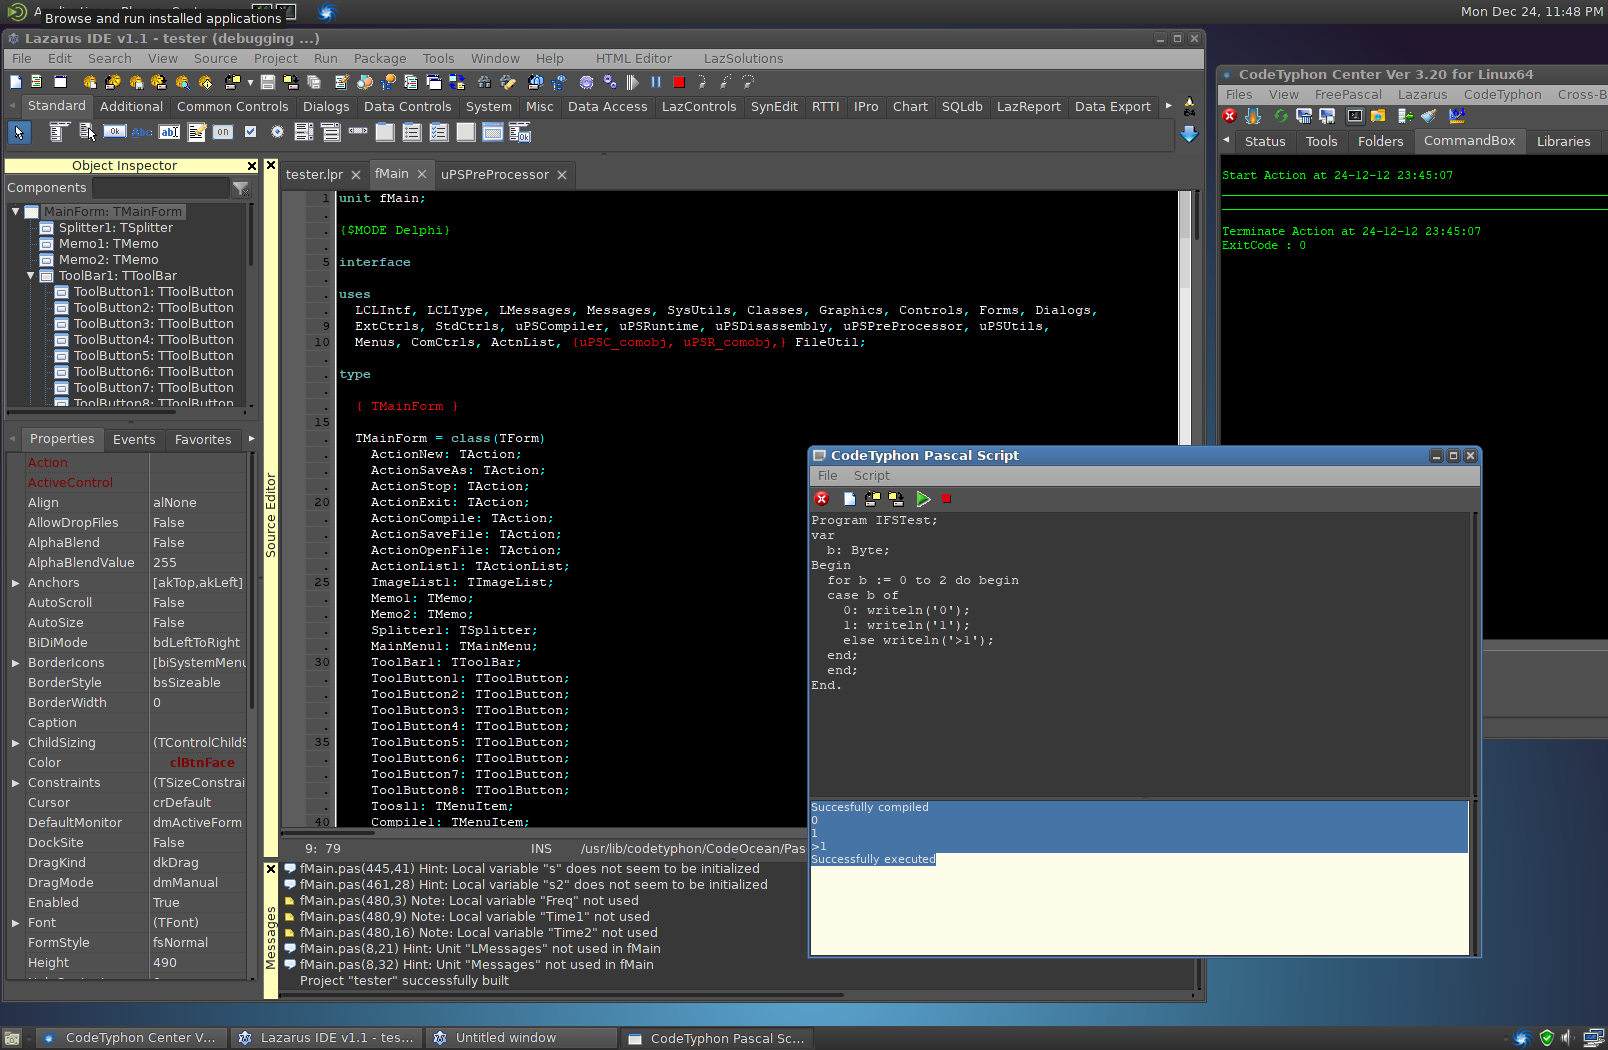Expand the Font property
This screenshot has height=1050, width=1608.
click(x=15, y=923)
